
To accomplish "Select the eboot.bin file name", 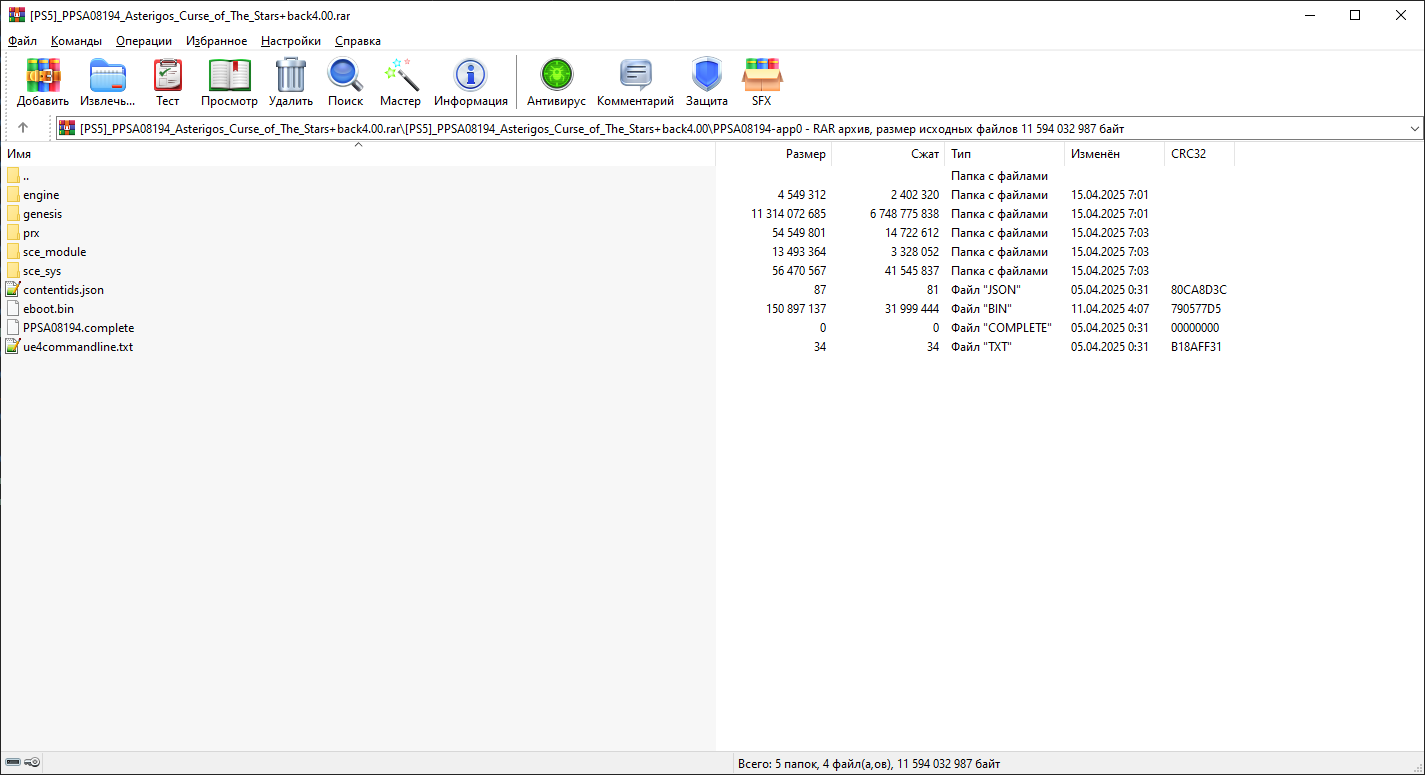I will (48, 309).
